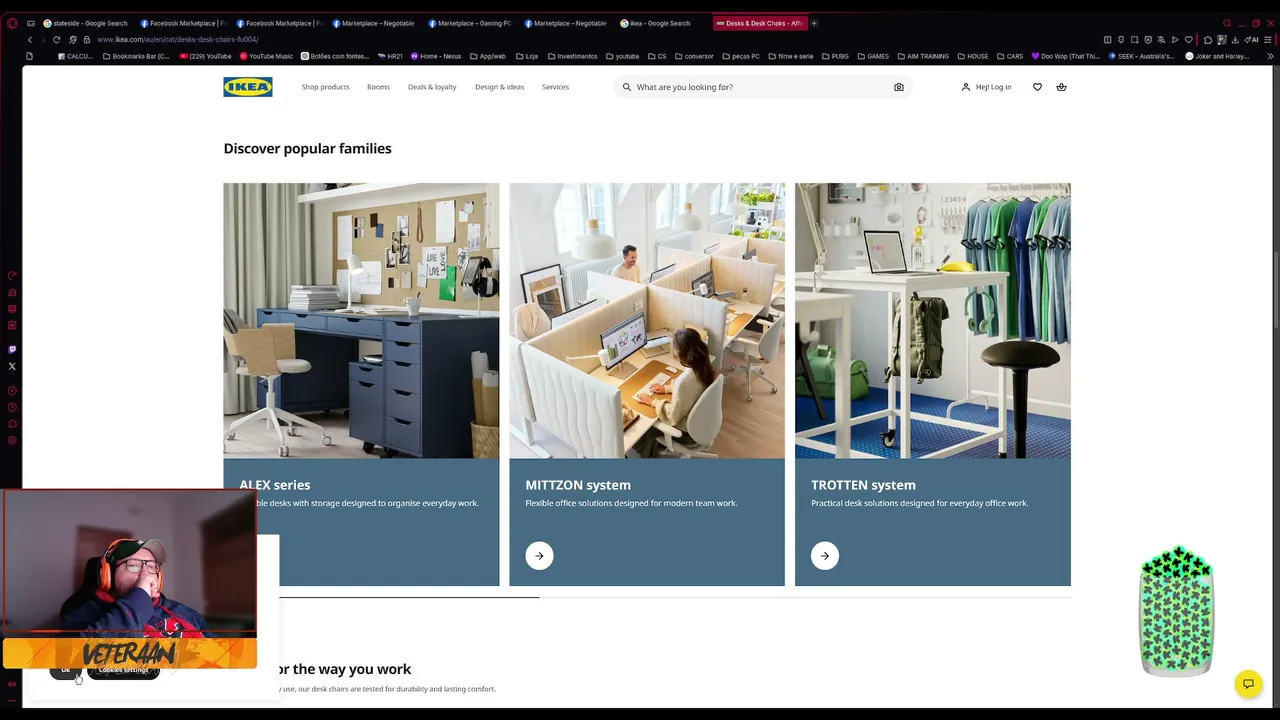Open Deals & loyalty menu
This screenshot has height=720, width=1280.
pos(432,87)
